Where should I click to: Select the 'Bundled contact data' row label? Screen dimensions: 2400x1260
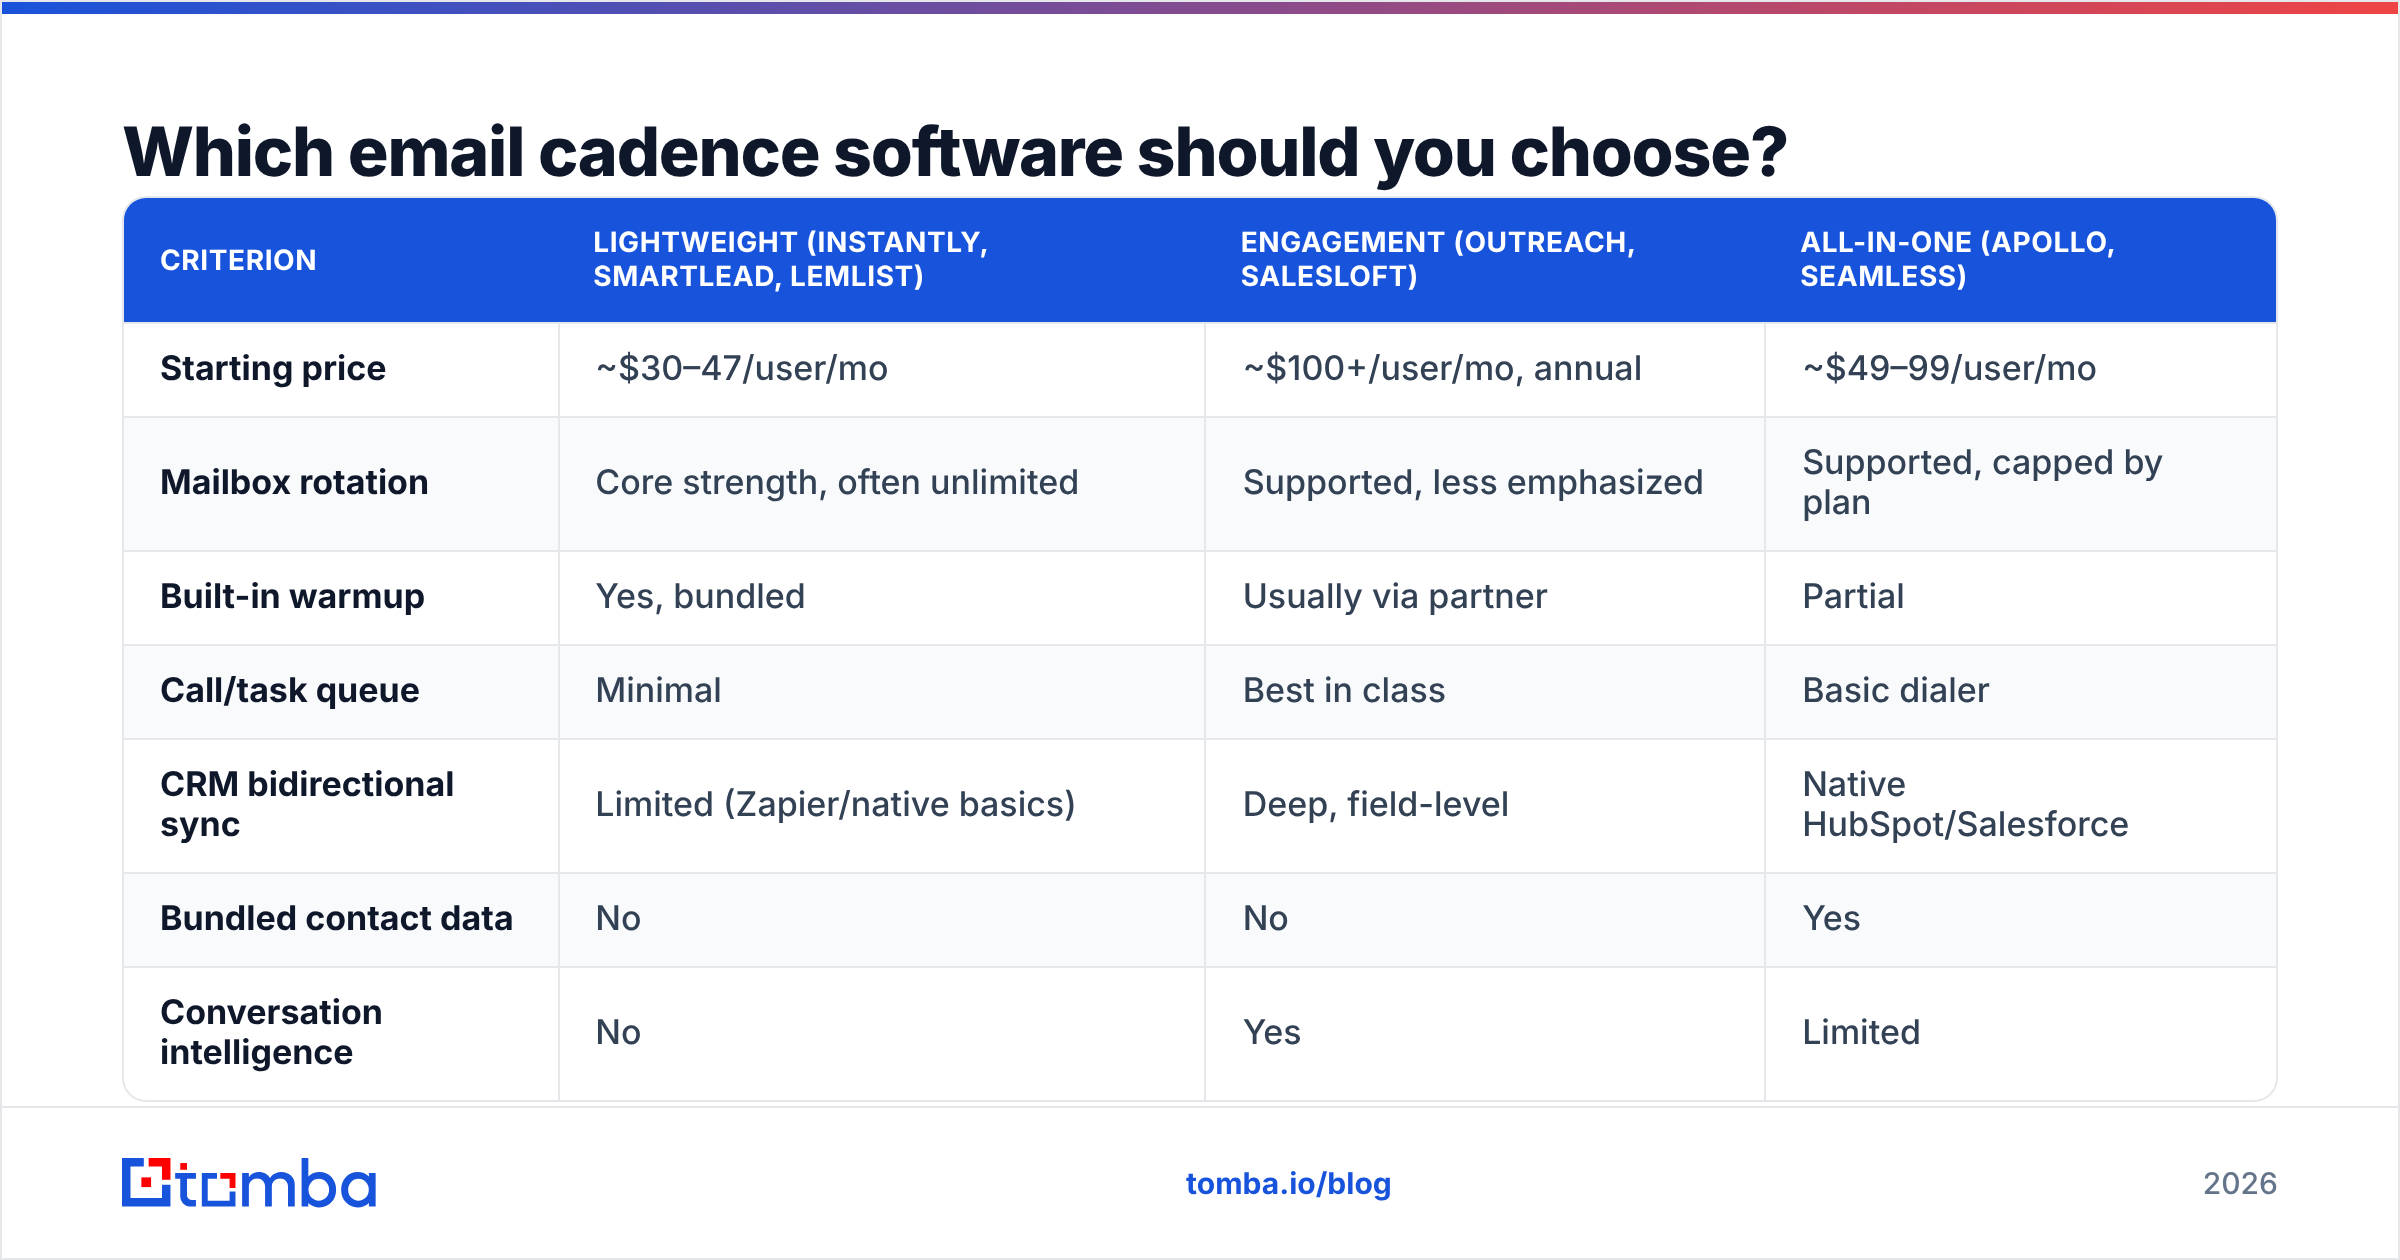[336, 918]
